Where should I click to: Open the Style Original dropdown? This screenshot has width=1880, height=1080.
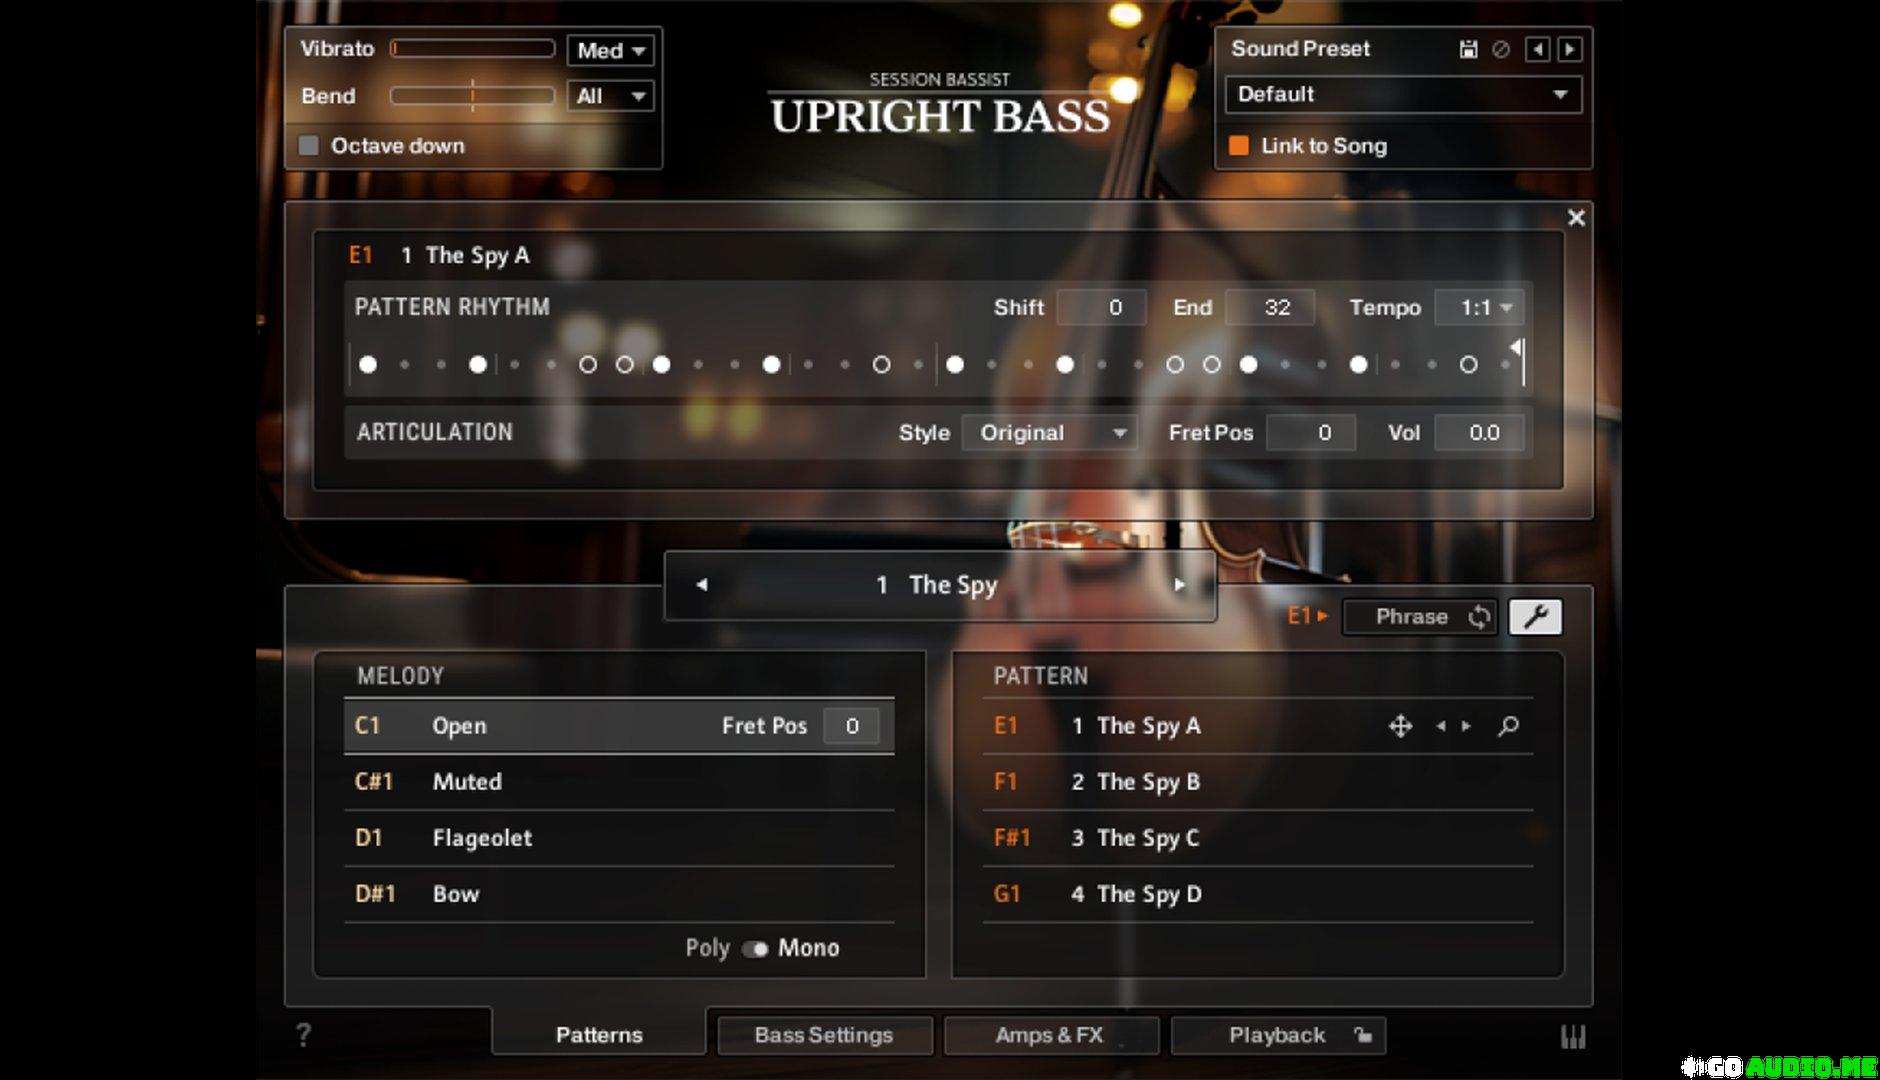pos(1048,433)
